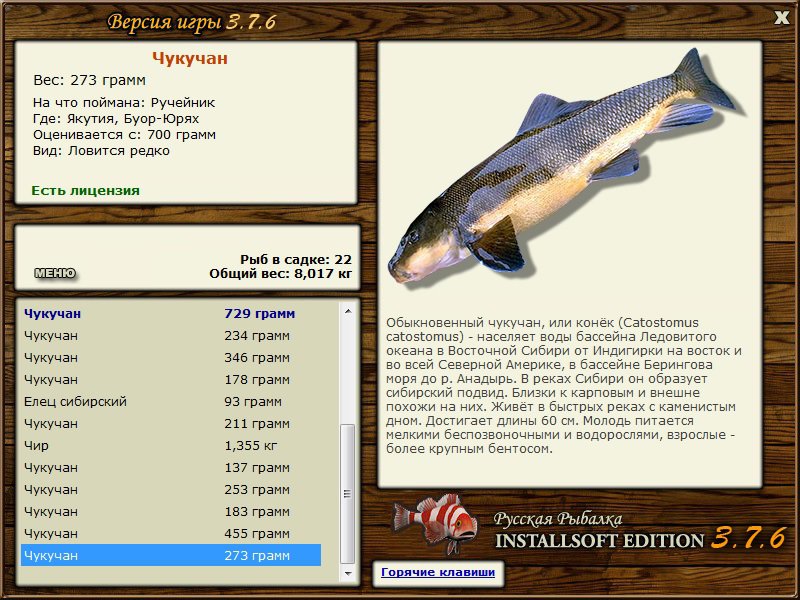The width and height of the screenshot is (800, 600).
Task: Select the highlighted Чукучан 273 грамм row
Action: click(171, 555)
